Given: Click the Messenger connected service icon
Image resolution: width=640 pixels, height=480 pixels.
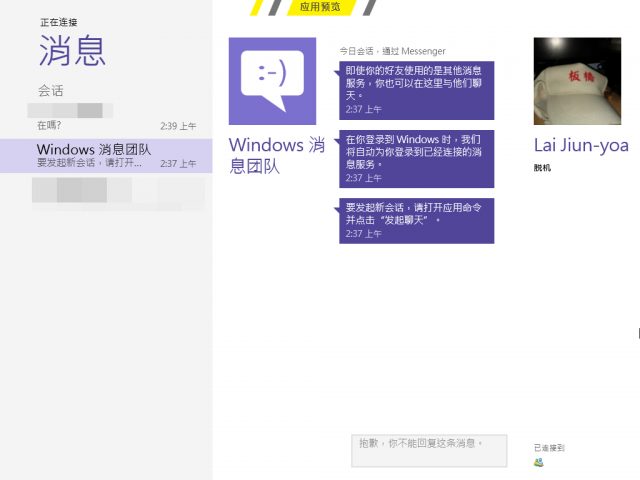Looking at the screenshot, I should tap(539, 462).
